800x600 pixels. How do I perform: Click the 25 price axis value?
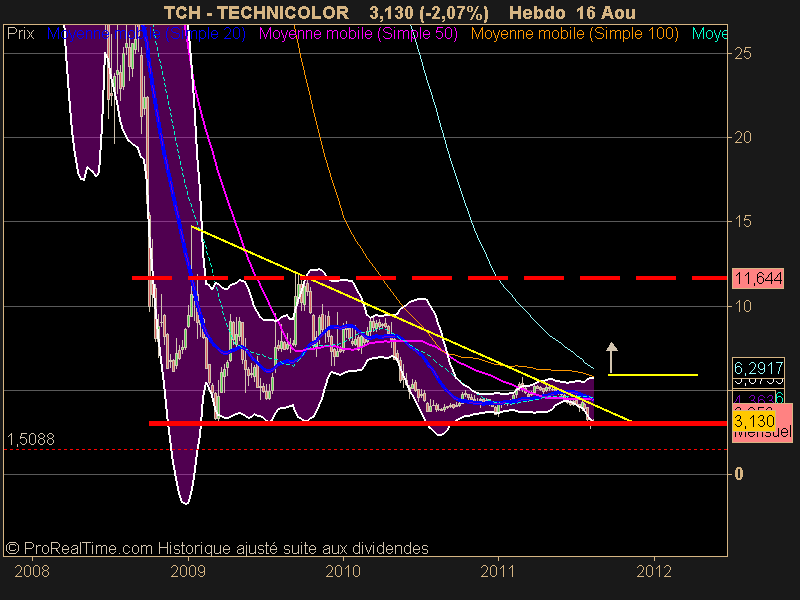(742, 53)
